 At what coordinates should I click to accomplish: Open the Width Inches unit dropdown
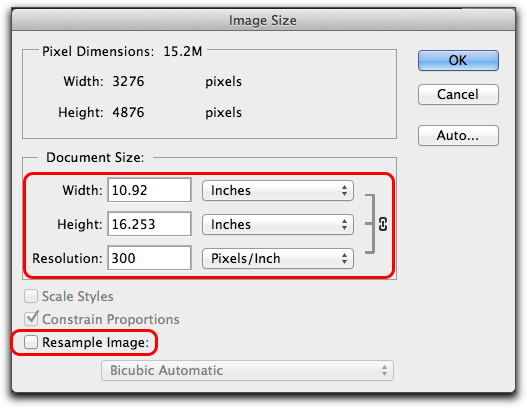(x=278, y=191)
